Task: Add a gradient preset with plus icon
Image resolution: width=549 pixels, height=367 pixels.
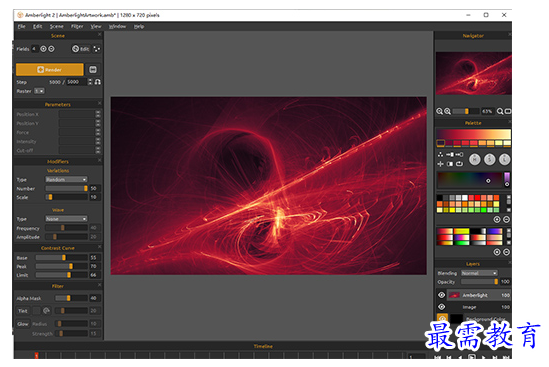Action: pyautogui.click(x=497, y=252)
